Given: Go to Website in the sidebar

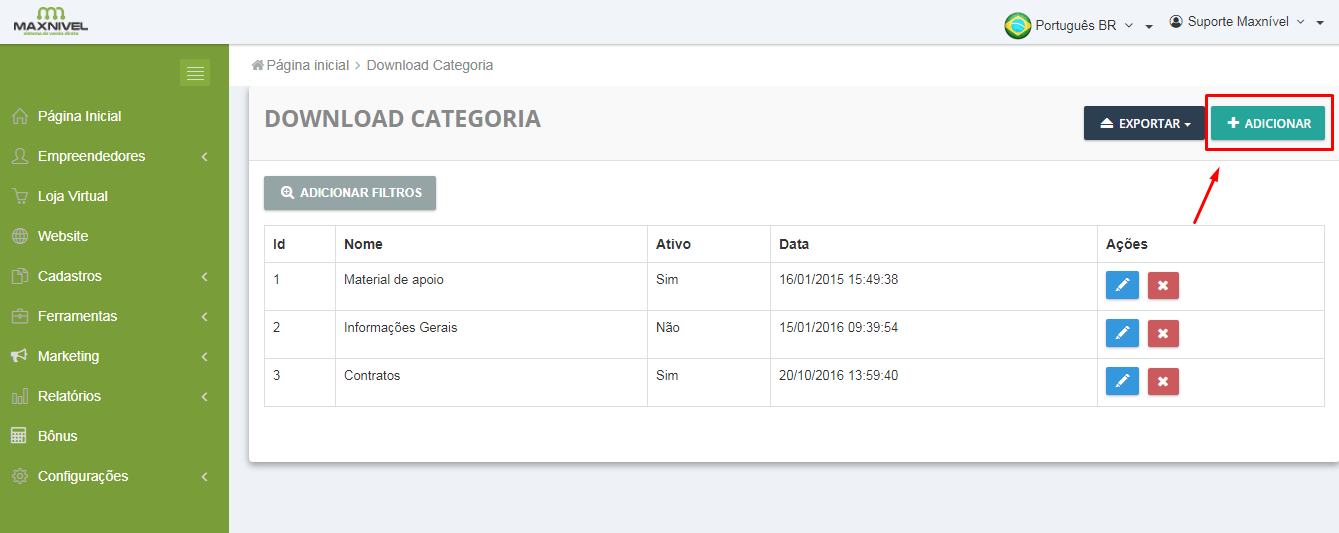Looking at the screenshot, I should 62,236.
